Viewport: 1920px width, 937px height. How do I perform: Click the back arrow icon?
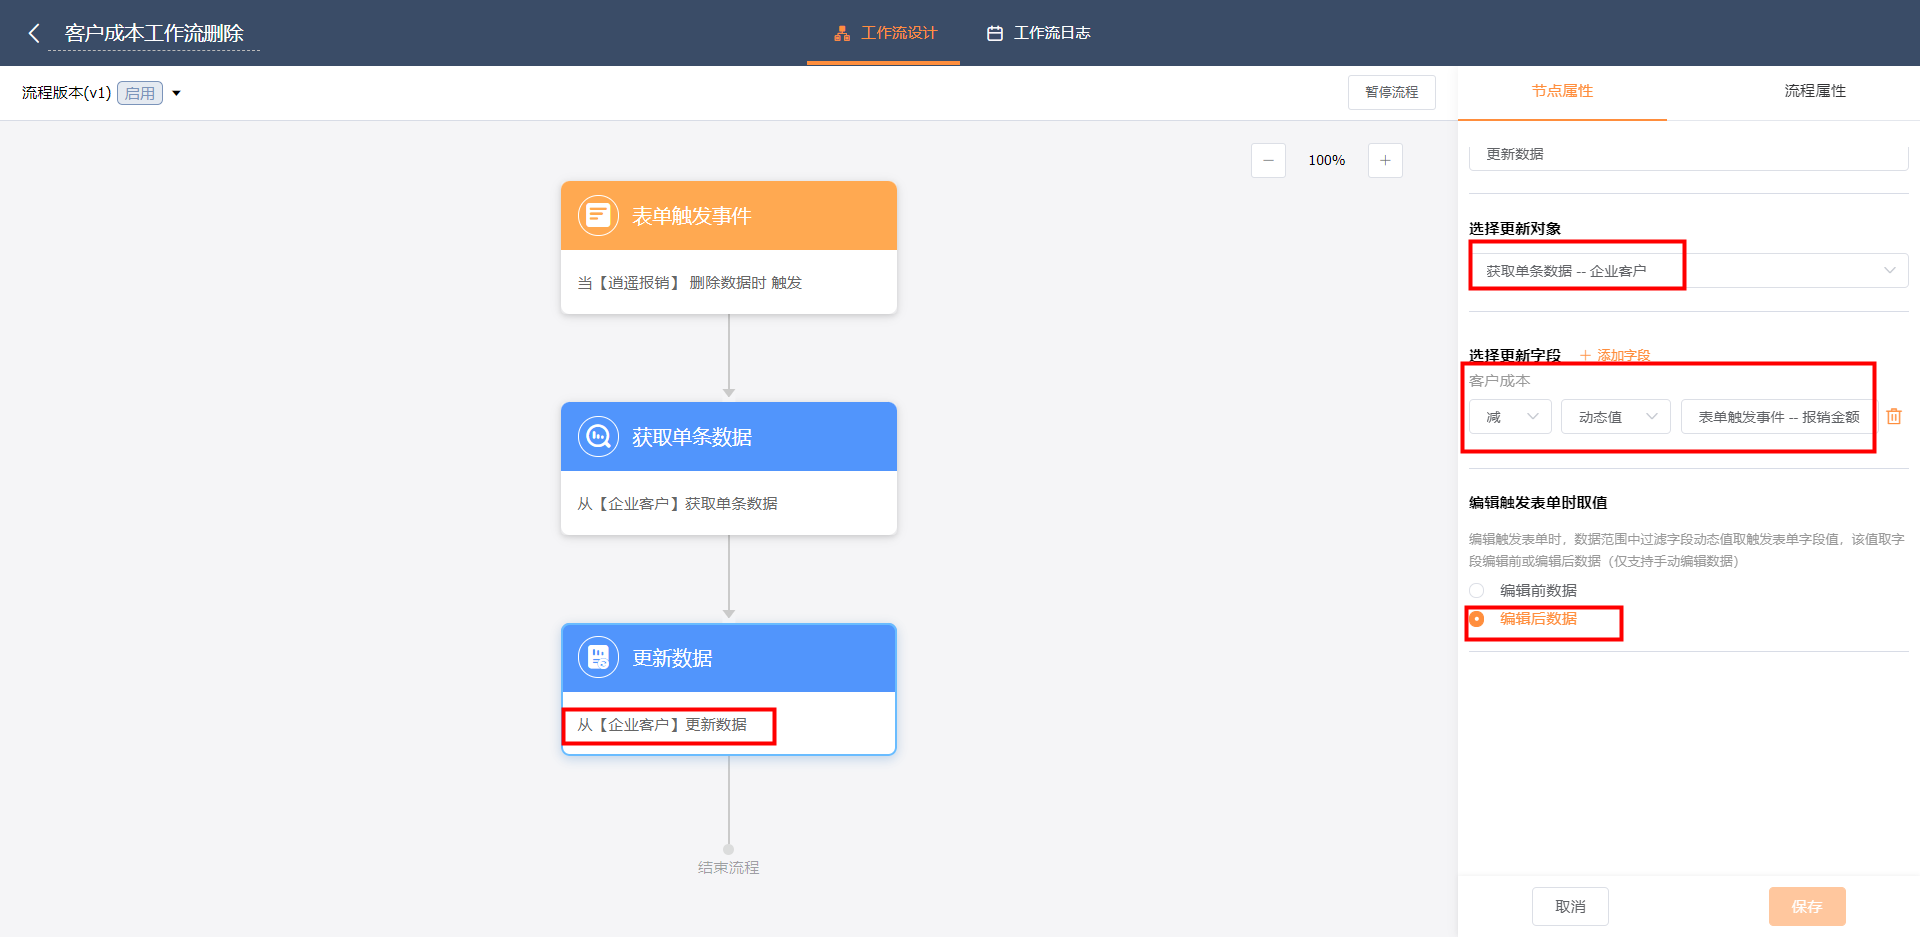pos(34,33)
